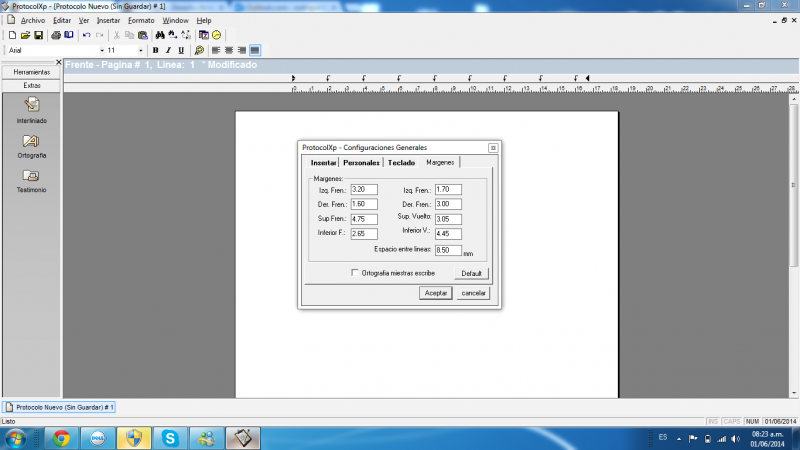Open the Formato menu

(x=141, y=20)
